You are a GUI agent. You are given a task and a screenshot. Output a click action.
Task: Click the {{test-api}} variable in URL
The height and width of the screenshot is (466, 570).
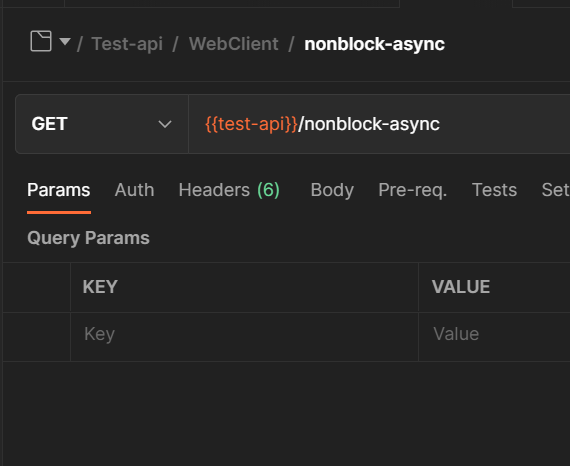pos(251,124)
